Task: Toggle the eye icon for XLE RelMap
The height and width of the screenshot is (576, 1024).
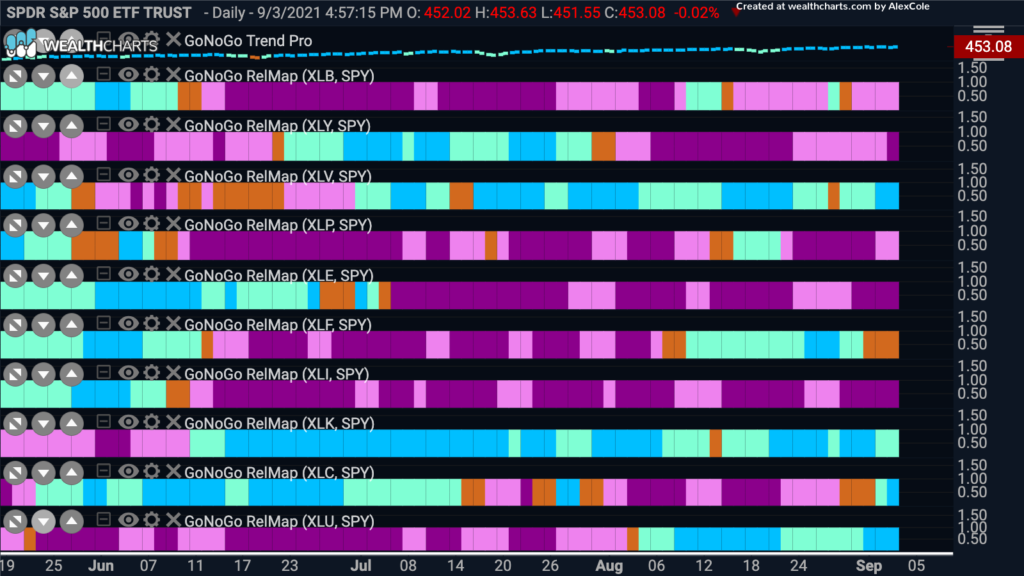Action: (128, 274)
